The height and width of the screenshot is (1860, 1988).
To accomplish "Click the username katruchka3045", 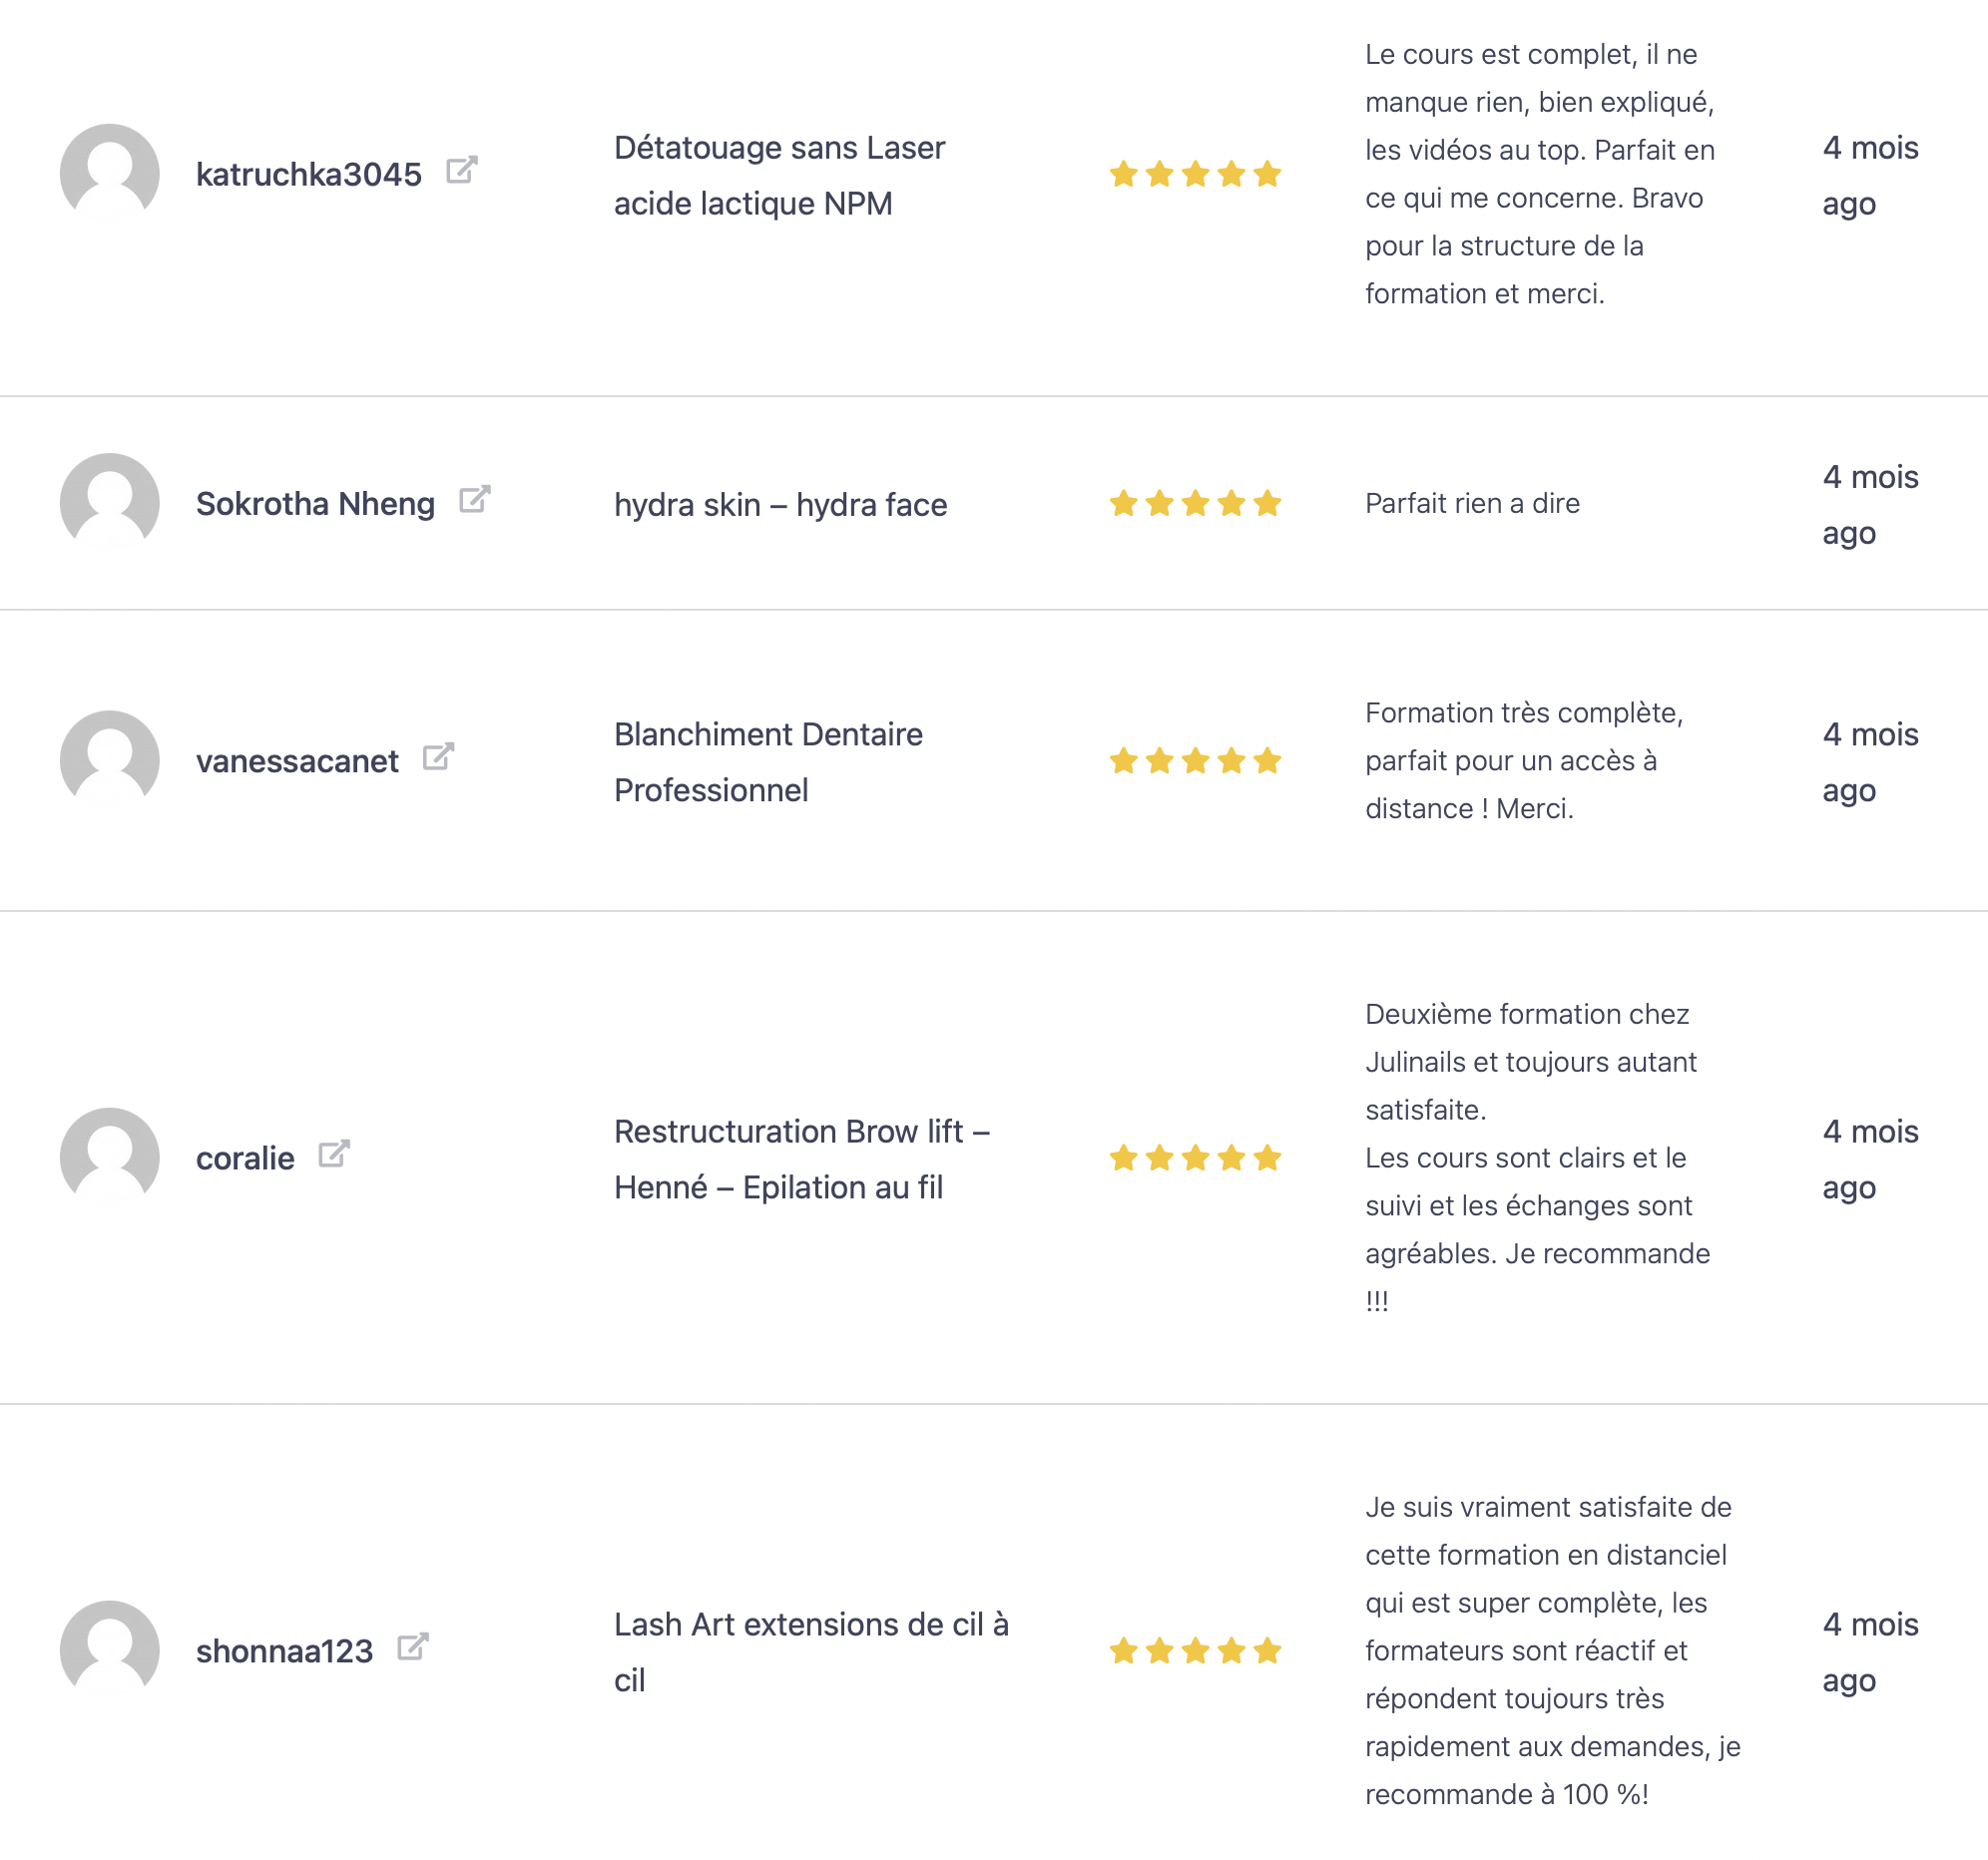I will pyautogui.click(x=308, y=174).
